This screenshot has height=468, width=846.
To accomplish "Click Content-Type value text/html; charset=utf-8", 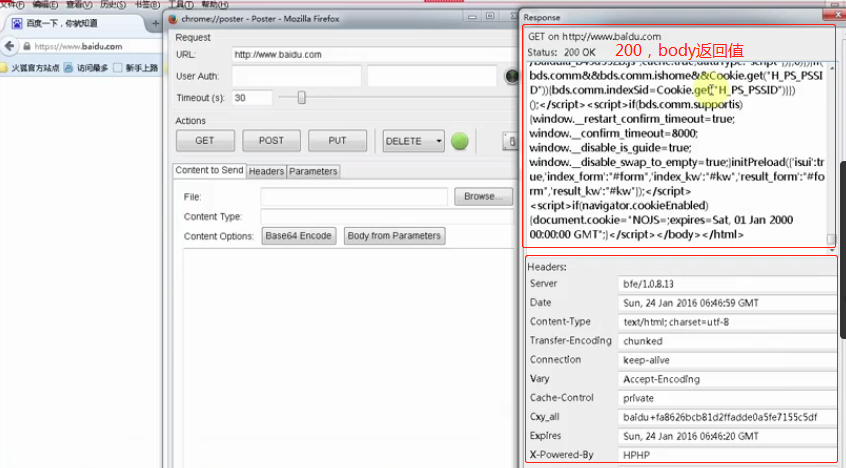I will tap(728, 322).
